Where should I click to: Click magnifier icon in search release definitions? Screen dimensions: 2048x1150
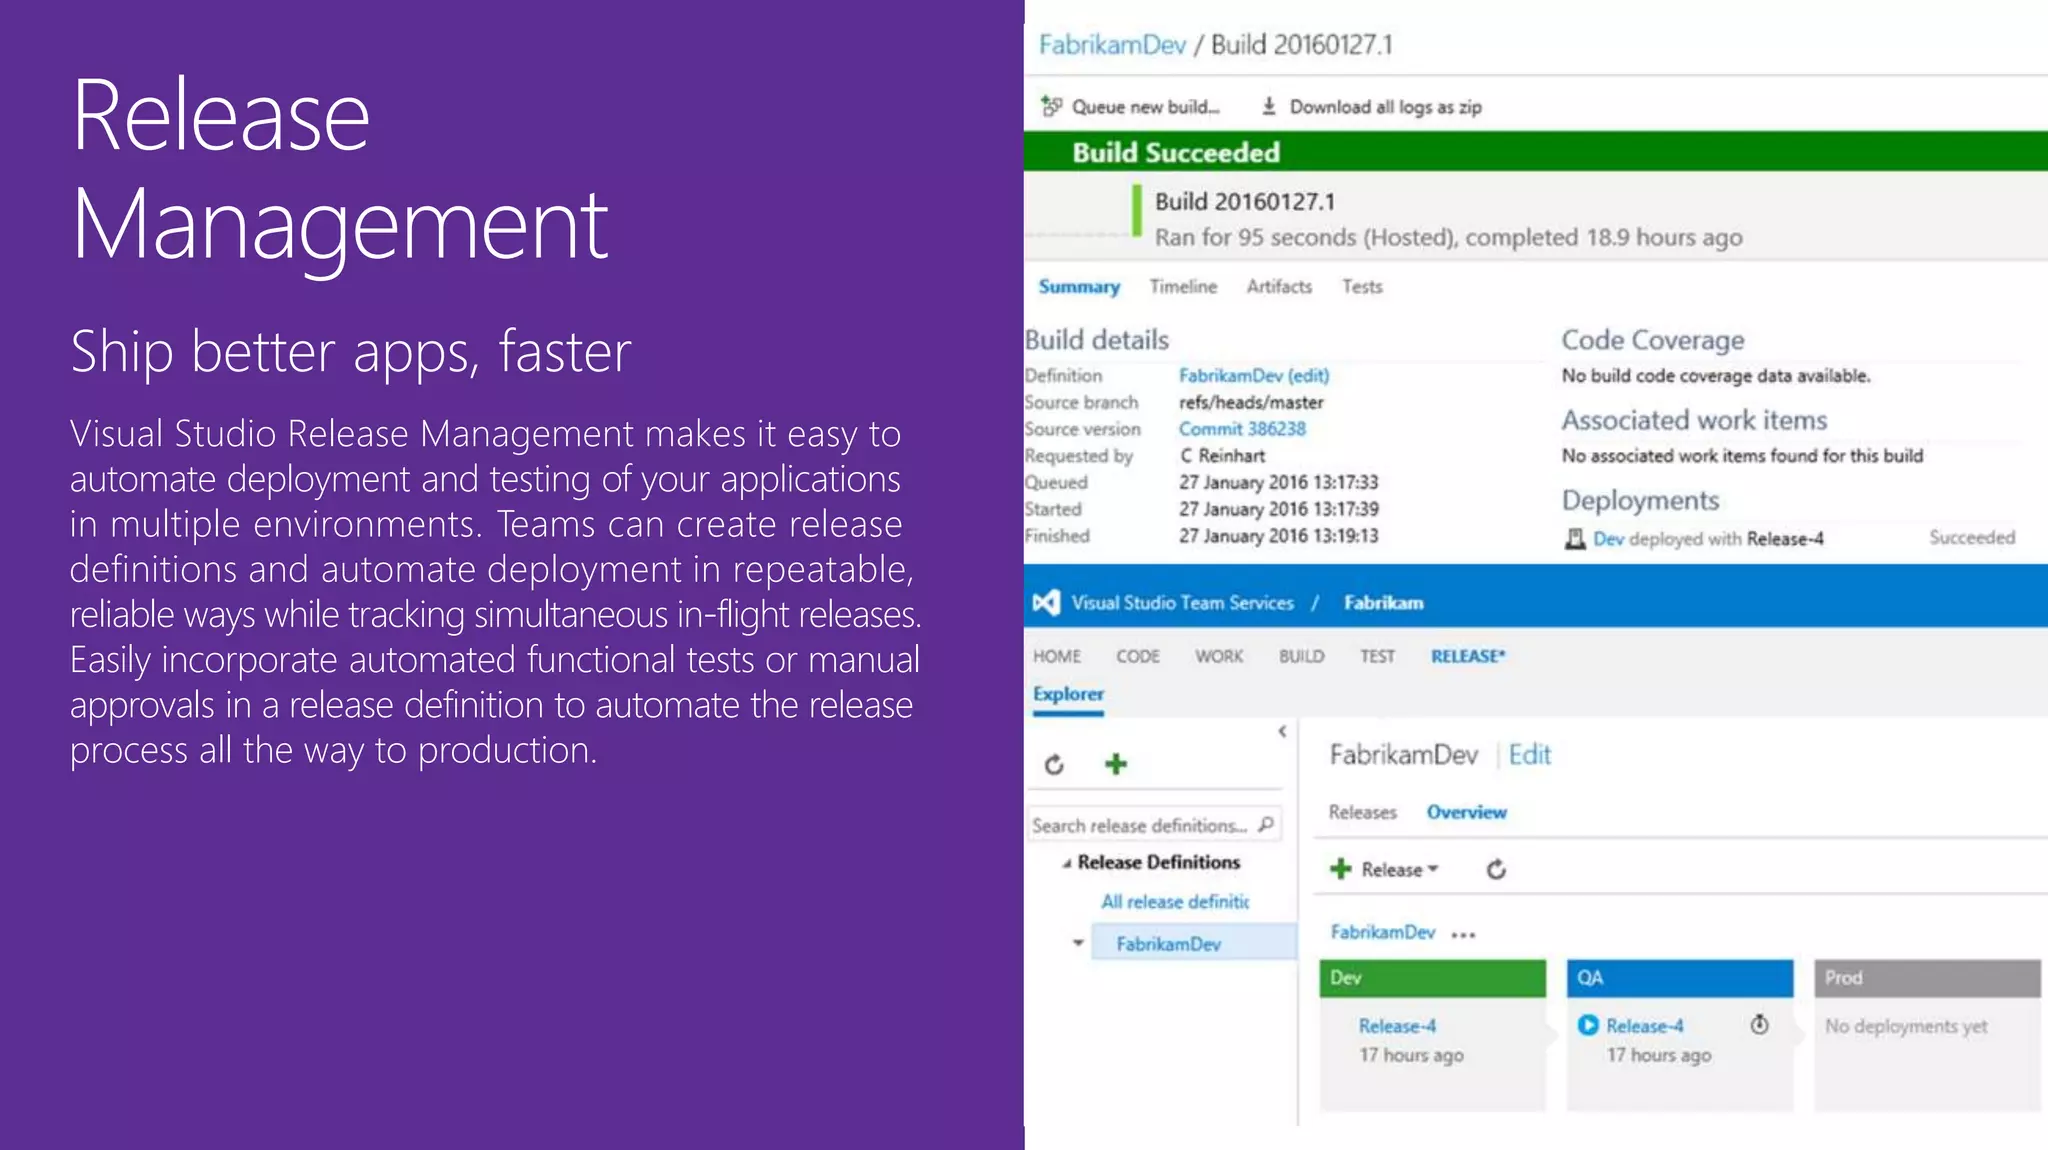click(x=1267, y=825)
